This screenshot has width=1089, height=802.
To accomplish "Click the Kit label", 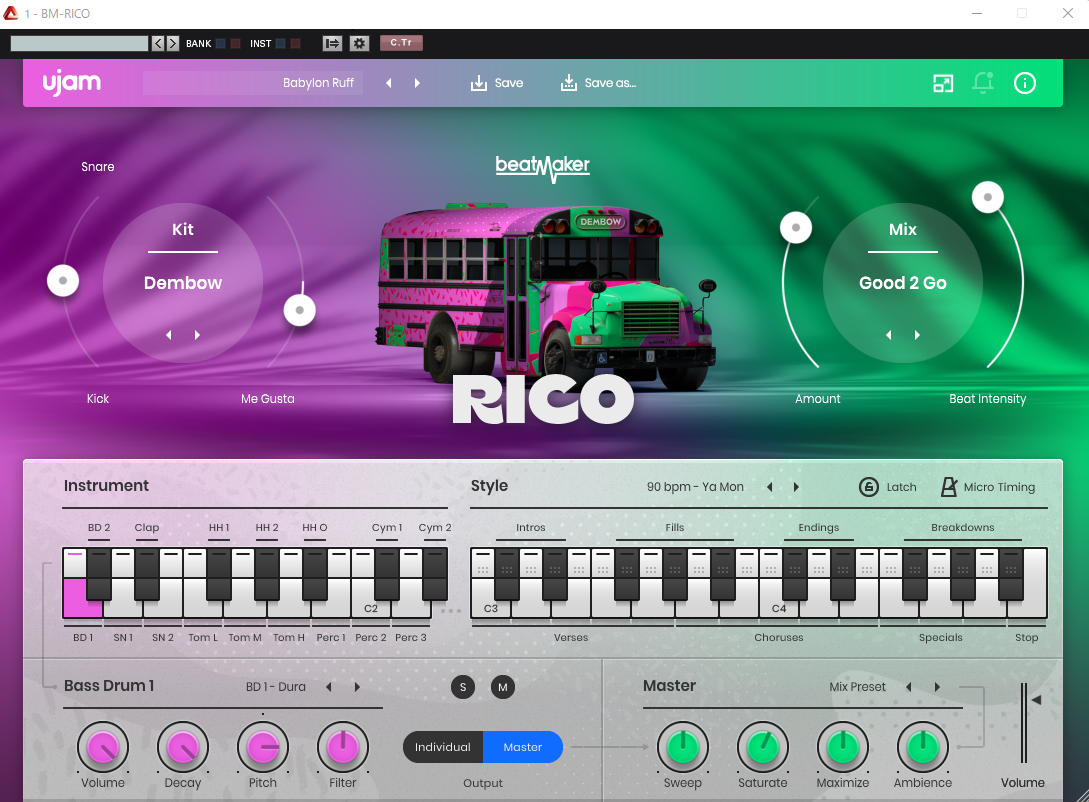I will click(x=183, y=230).
